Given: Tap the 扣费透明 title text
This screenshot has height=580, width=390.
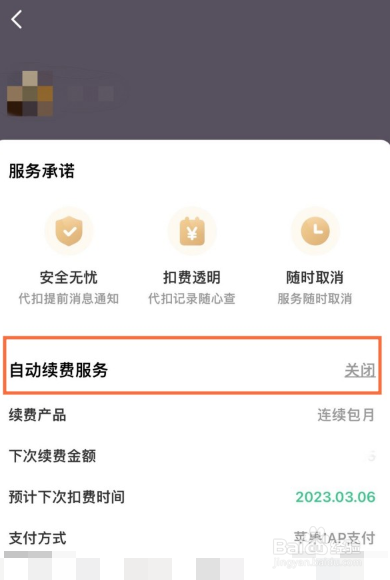Looking at the screenshot, I should click(x=192, y=277).
